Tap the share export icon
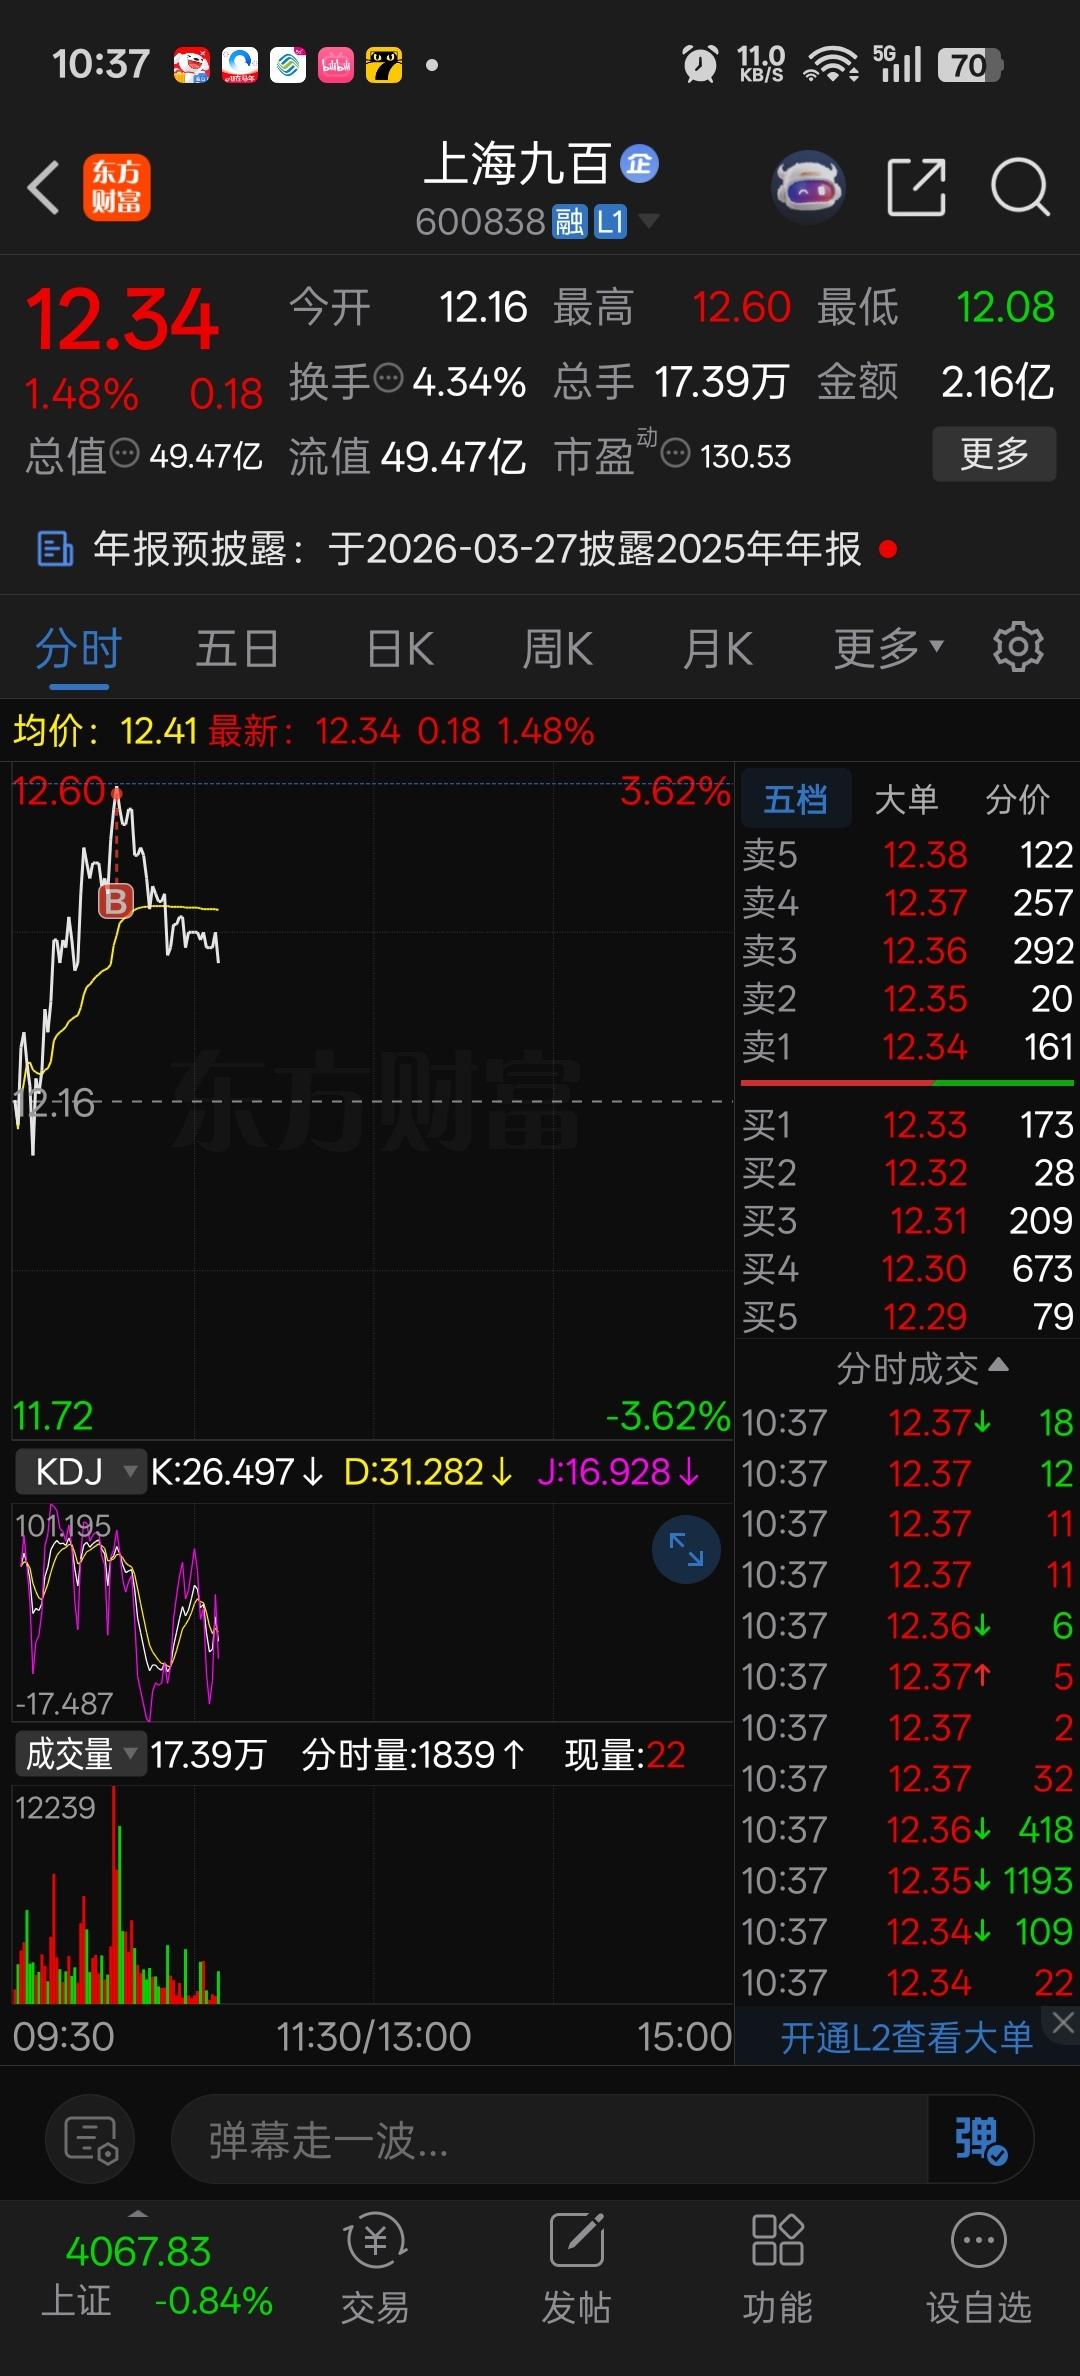The image size is (1080, 2376). (917, 187)
